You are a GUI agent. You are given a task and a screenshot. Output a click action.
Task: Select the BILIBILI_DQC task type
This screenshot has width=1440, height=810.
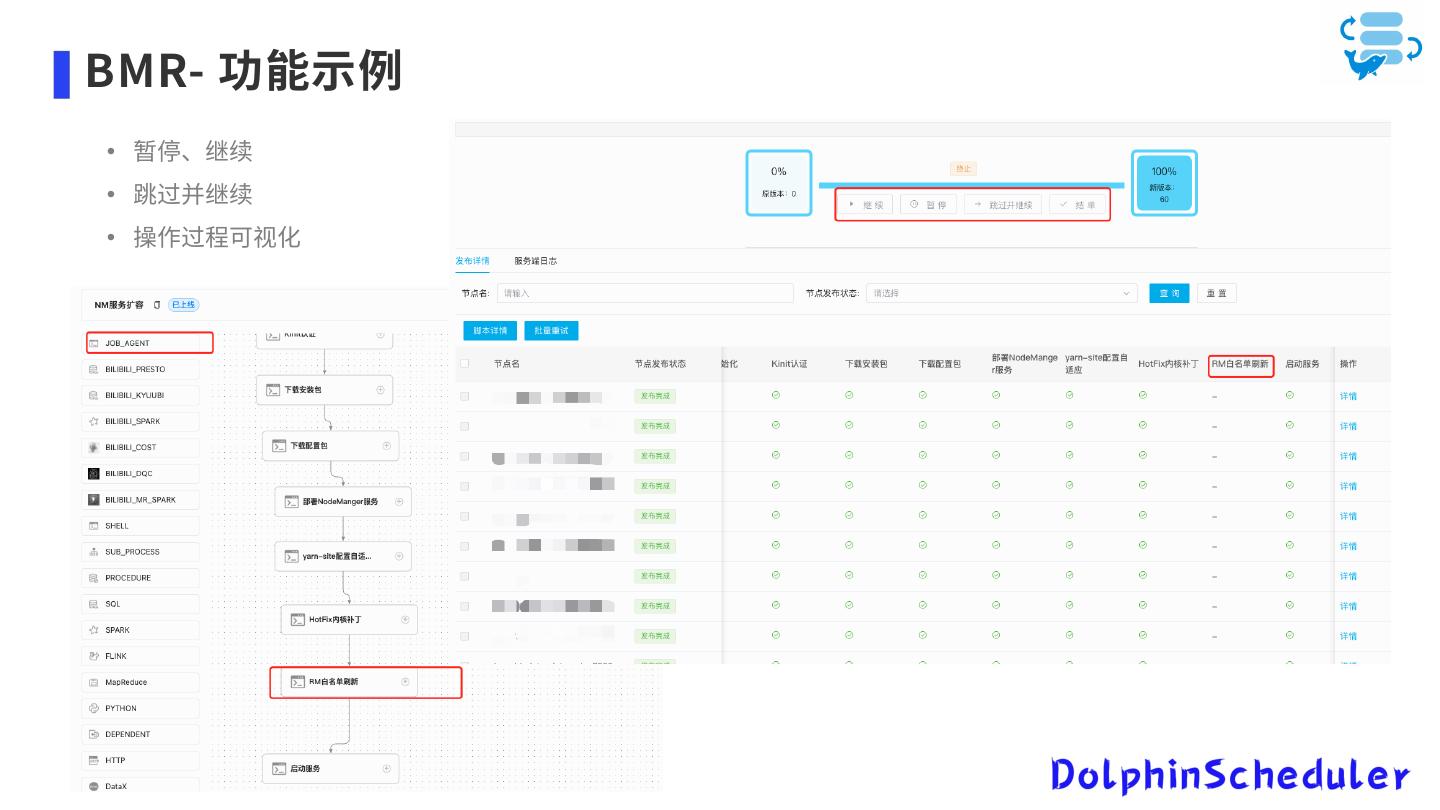coord(140,473)
